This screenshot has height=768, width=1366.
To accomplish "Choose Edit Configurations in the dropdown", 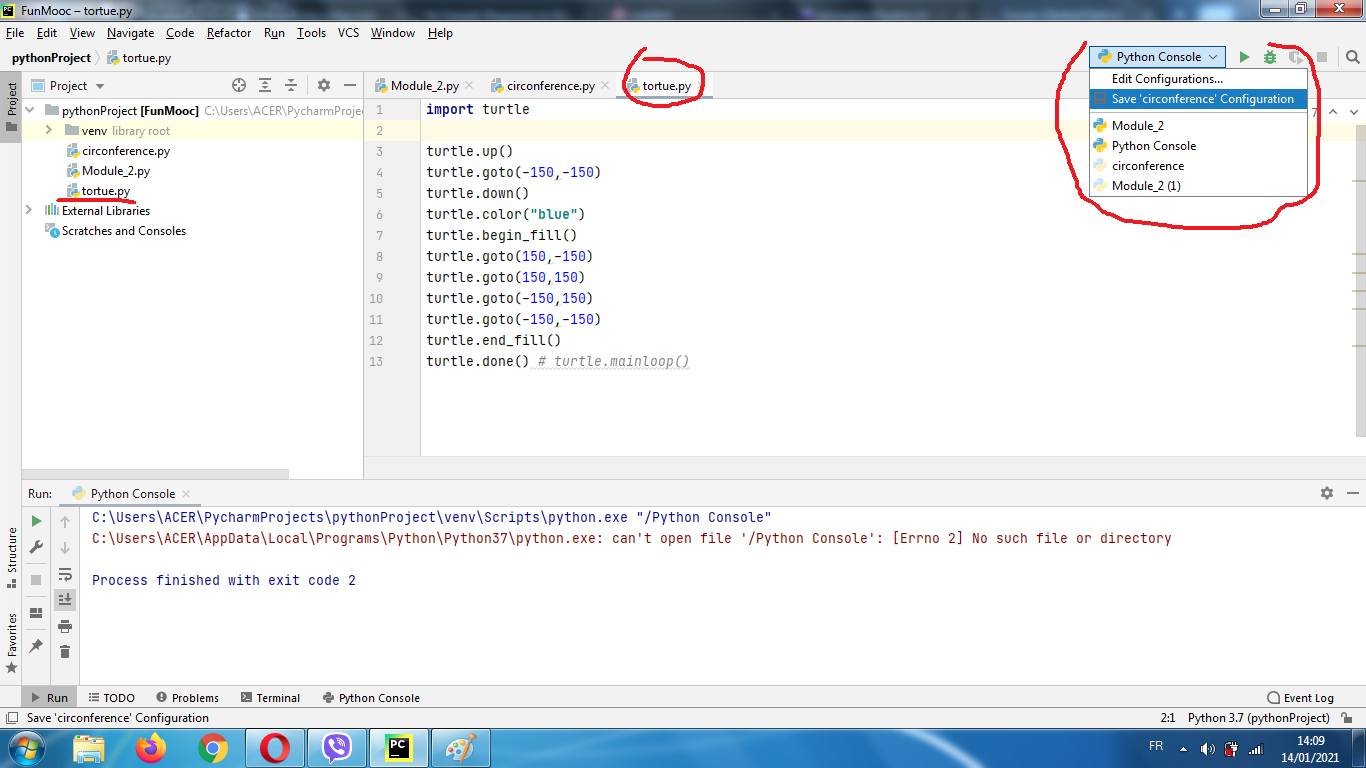I will (1198, 79).
